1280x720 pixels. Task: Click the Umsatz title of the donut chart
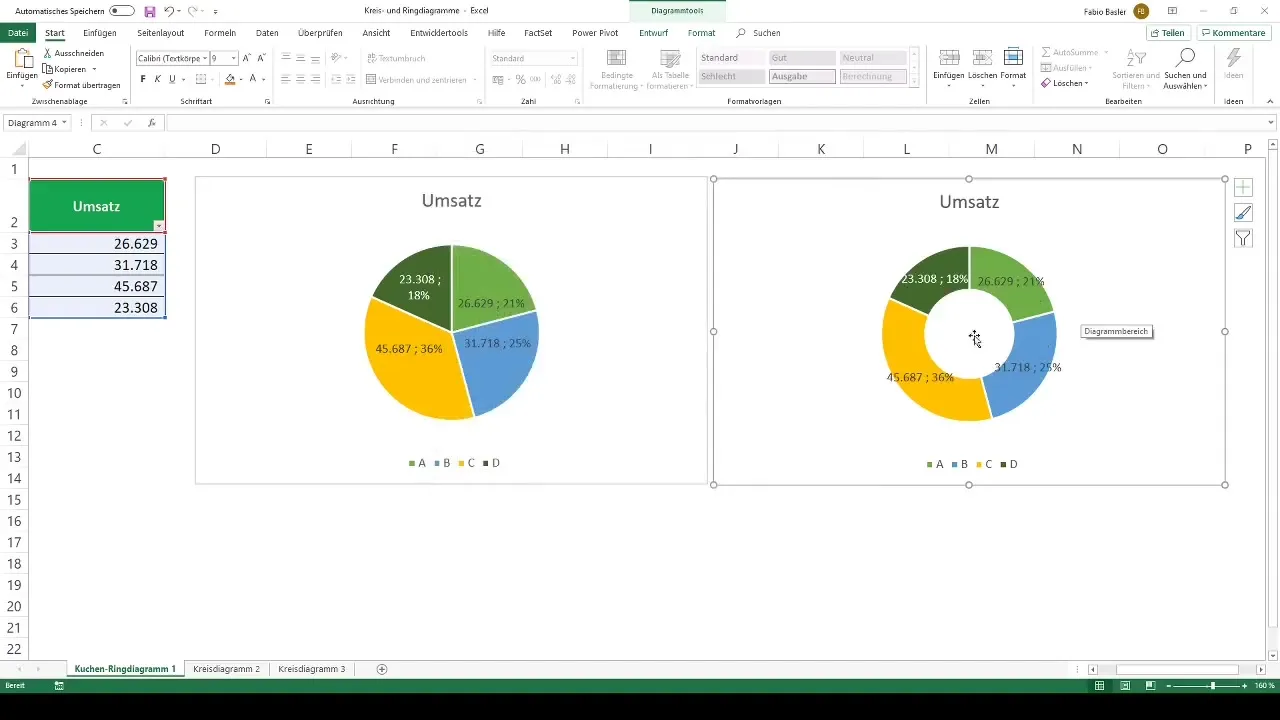point(969,202)
